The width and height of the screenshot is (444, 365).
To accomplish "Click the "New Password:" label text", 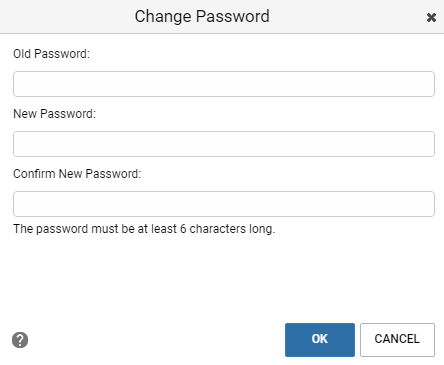I will pos(54,114).
